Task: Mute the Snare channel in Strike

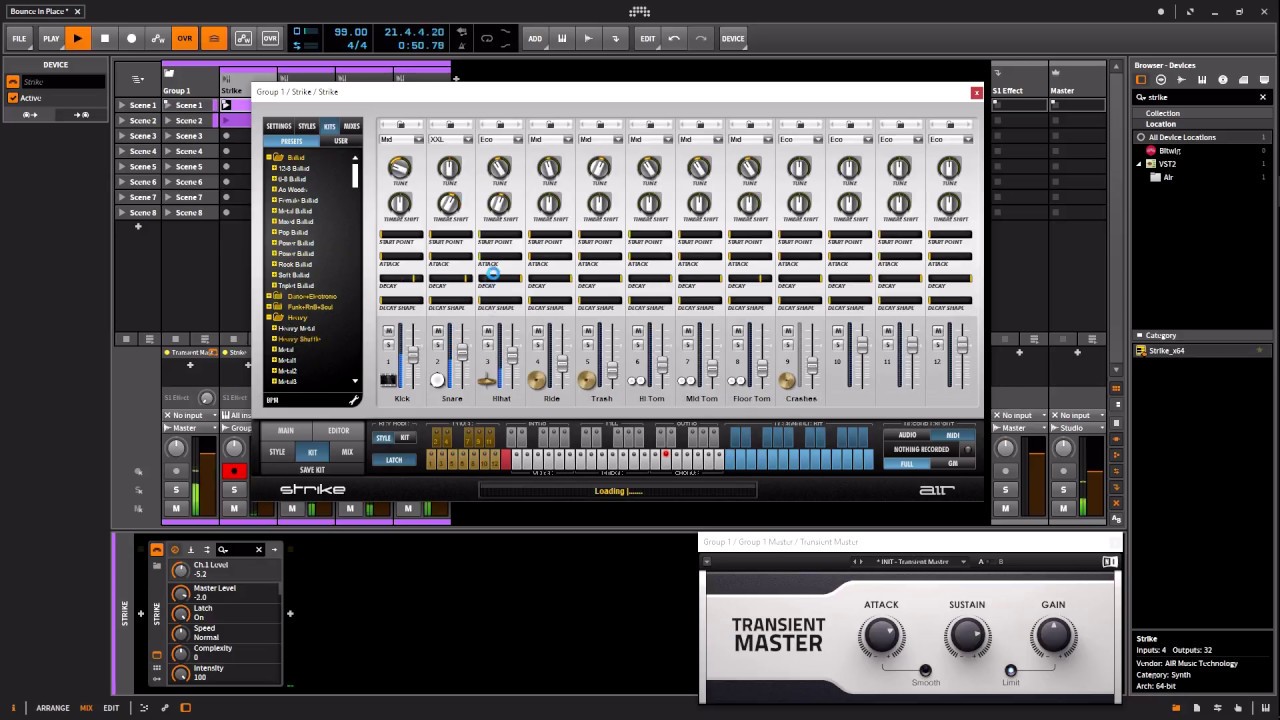Action: (x=438, y=331)
